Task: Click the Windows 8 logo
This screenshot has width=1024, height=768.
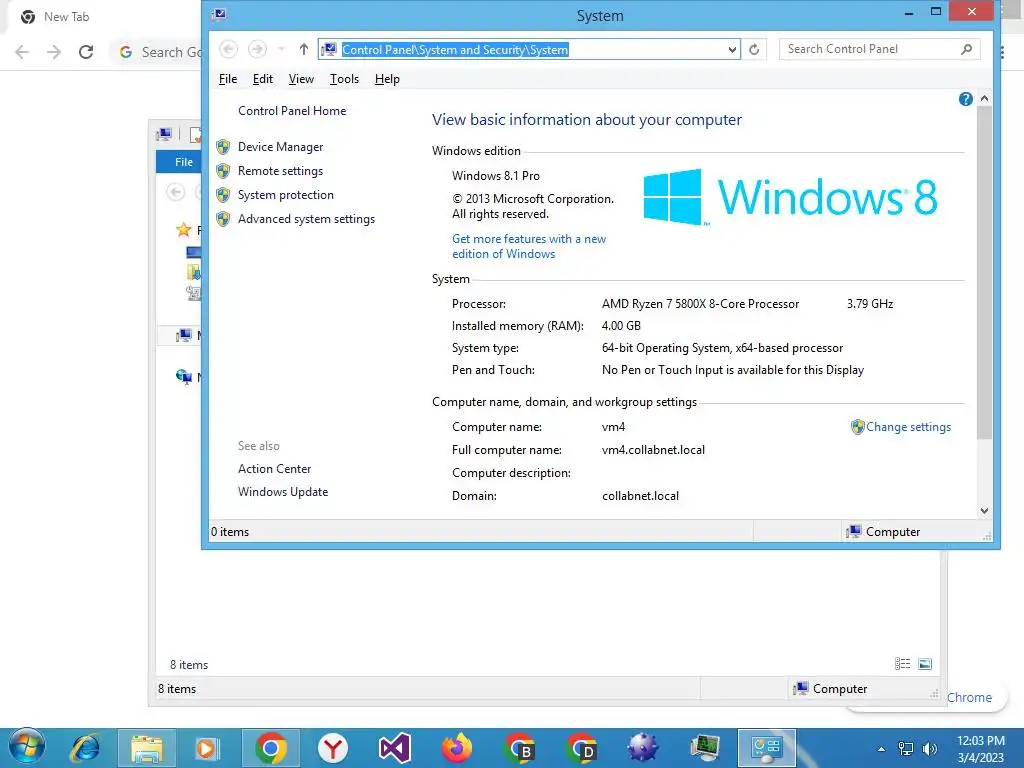Action: tap(790, 197)
